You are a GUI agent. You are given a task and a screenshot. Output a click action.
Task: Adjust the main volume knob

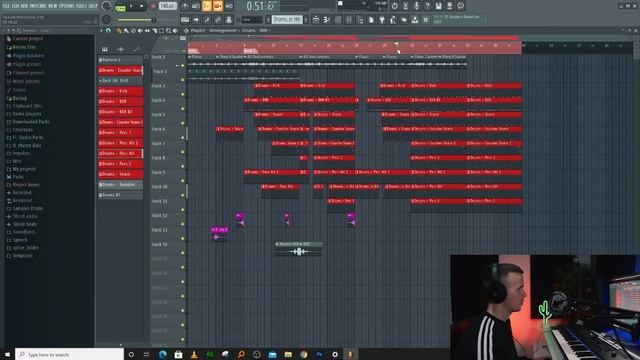[x=107, y=6]
